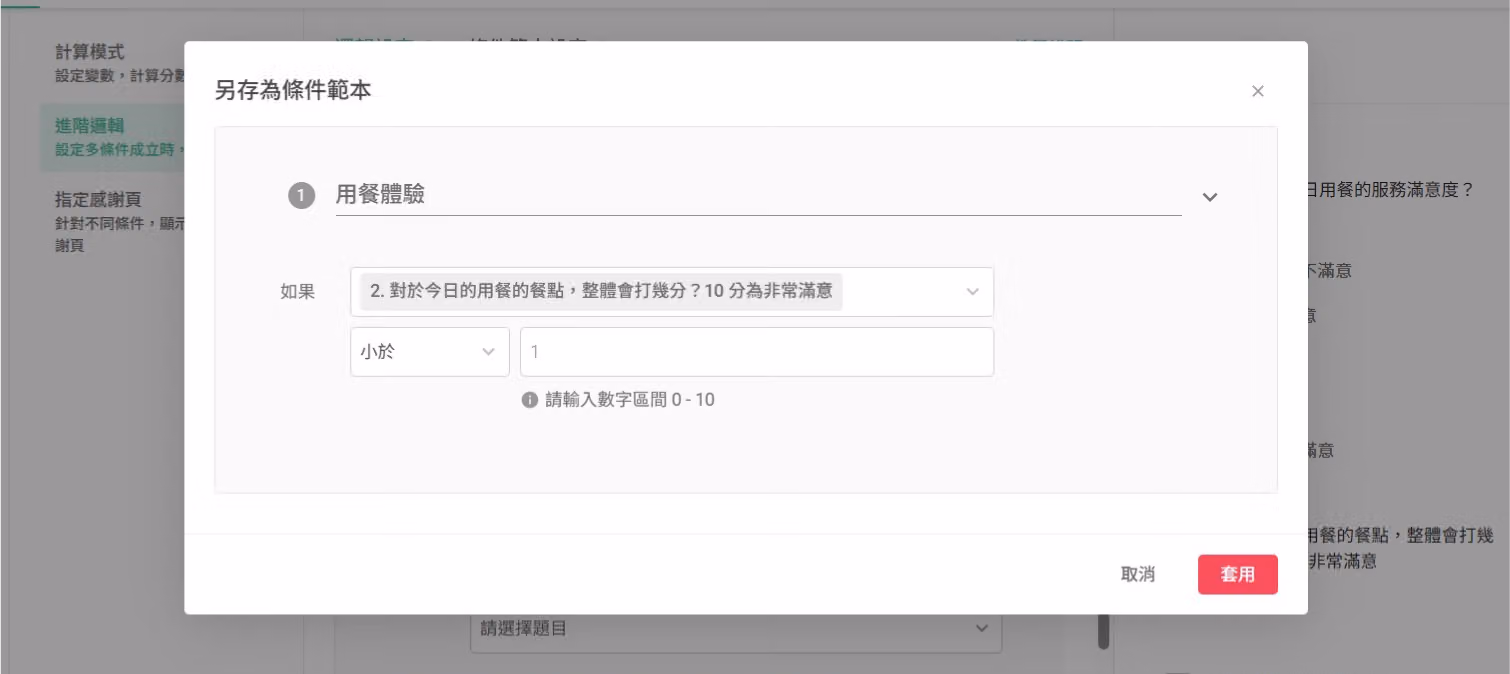This screenshot has width=1510, height=674.
Task: Select 指定感謝頁 in the left sidebar
Action: [x=112, y=221]
